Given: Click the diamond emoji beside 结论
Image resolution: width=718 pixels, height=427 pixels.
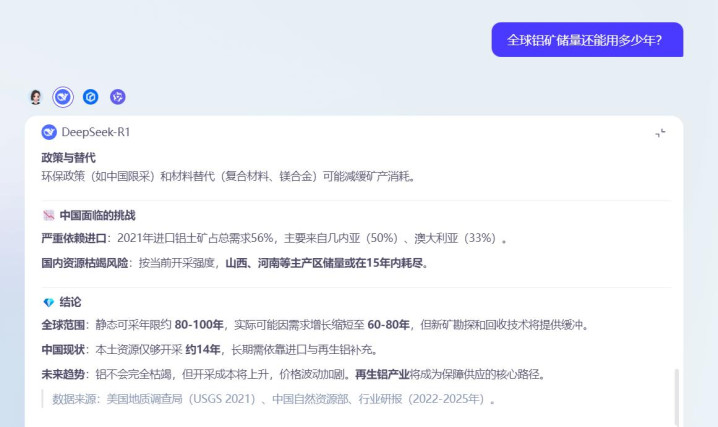Looking at the screenshot, I should point(49,302).
